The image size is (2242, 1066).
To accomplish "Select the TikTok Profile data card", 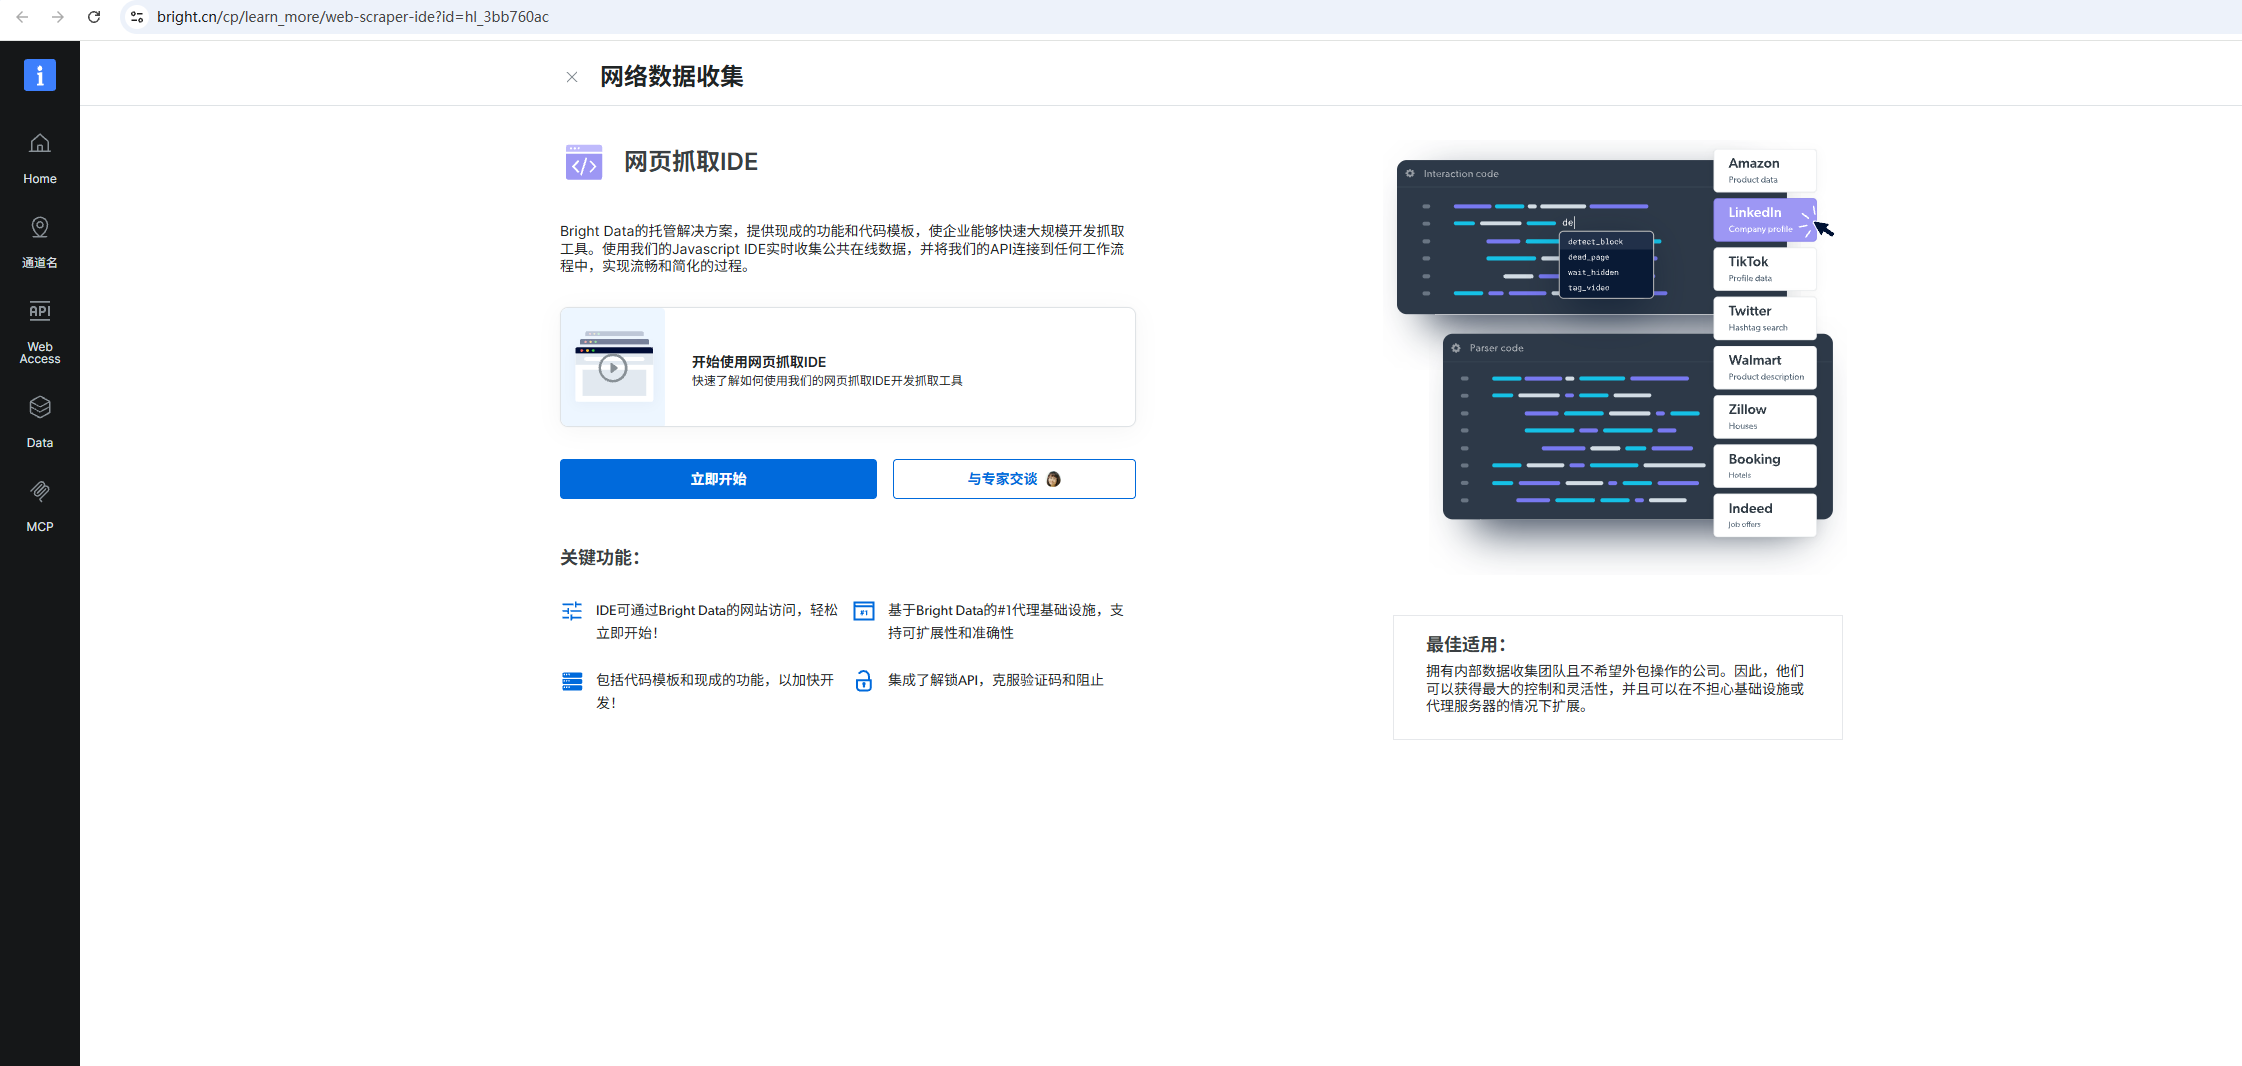I will tap(1764, 269).
